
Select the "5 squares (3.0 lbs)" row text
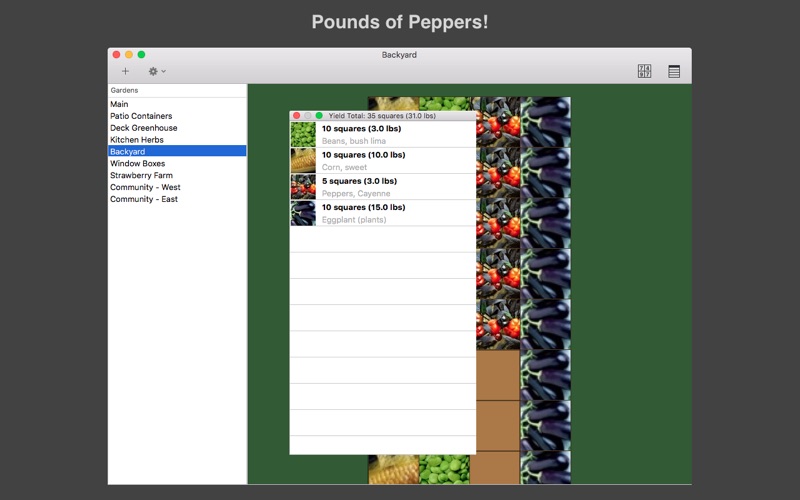coord(359,181)
